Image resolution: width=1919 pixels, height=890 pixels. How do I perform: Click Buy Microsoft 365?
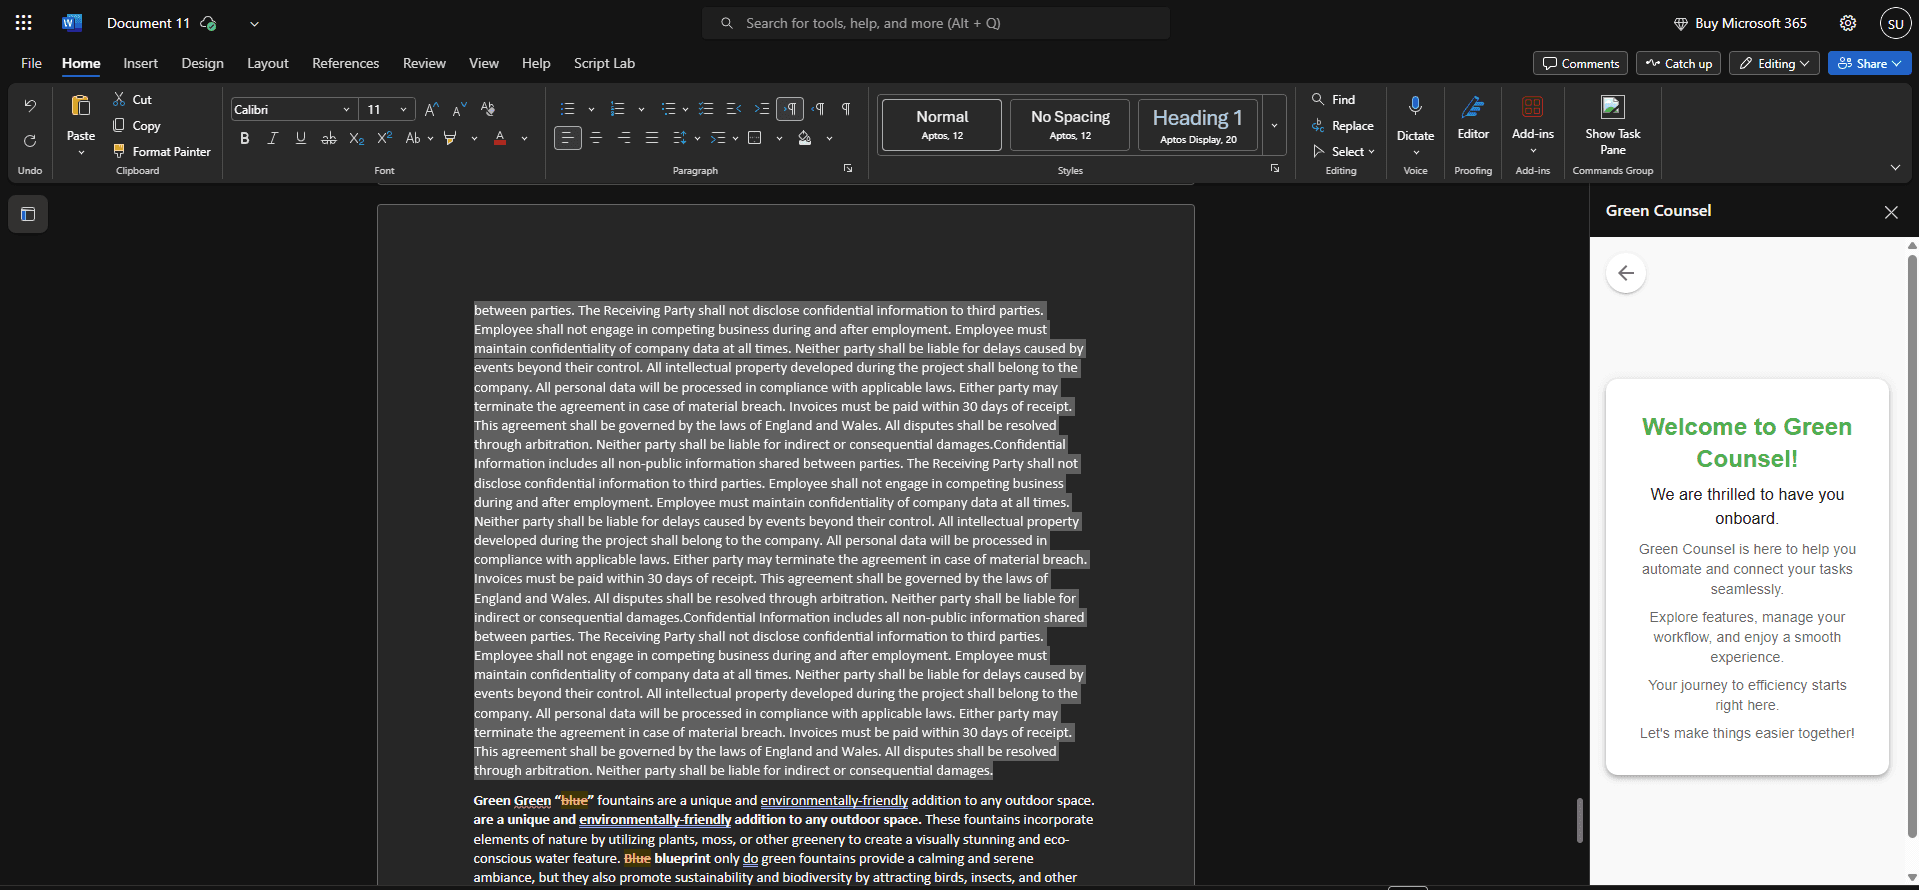coord(1740,23)
